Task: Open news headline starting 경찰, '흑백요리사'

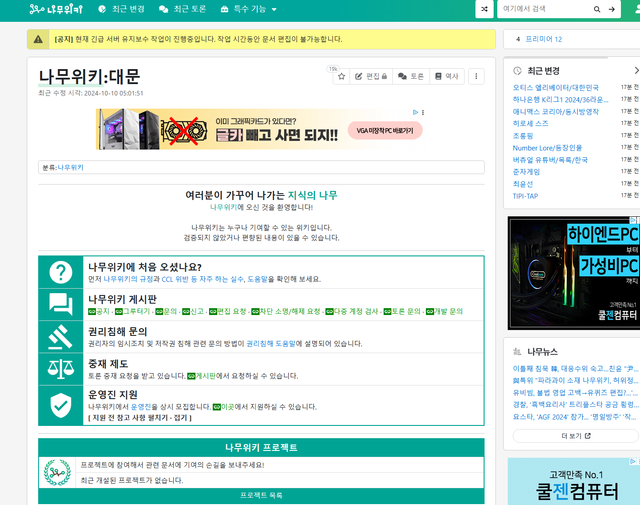Action: pyautogui.click(x=576, y=405)
